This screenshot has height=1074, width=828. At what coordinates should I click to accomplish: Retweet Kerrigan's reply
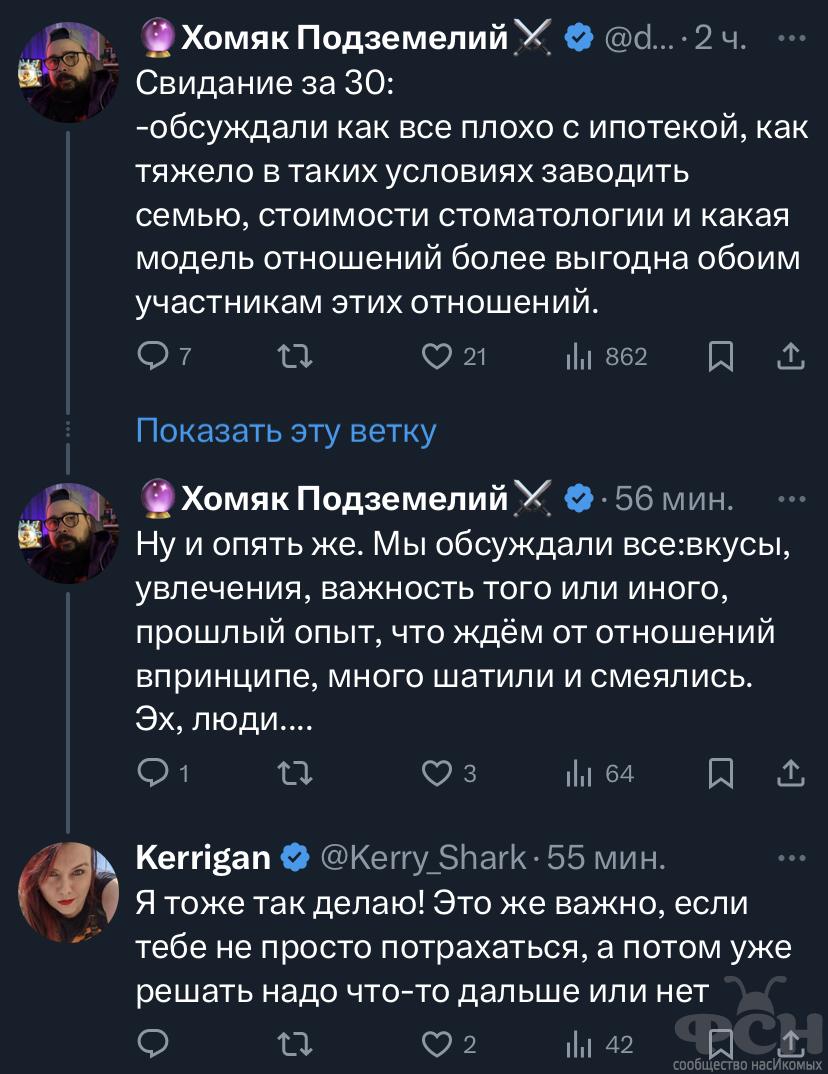pyautogui.click(x=296, y=1045)
